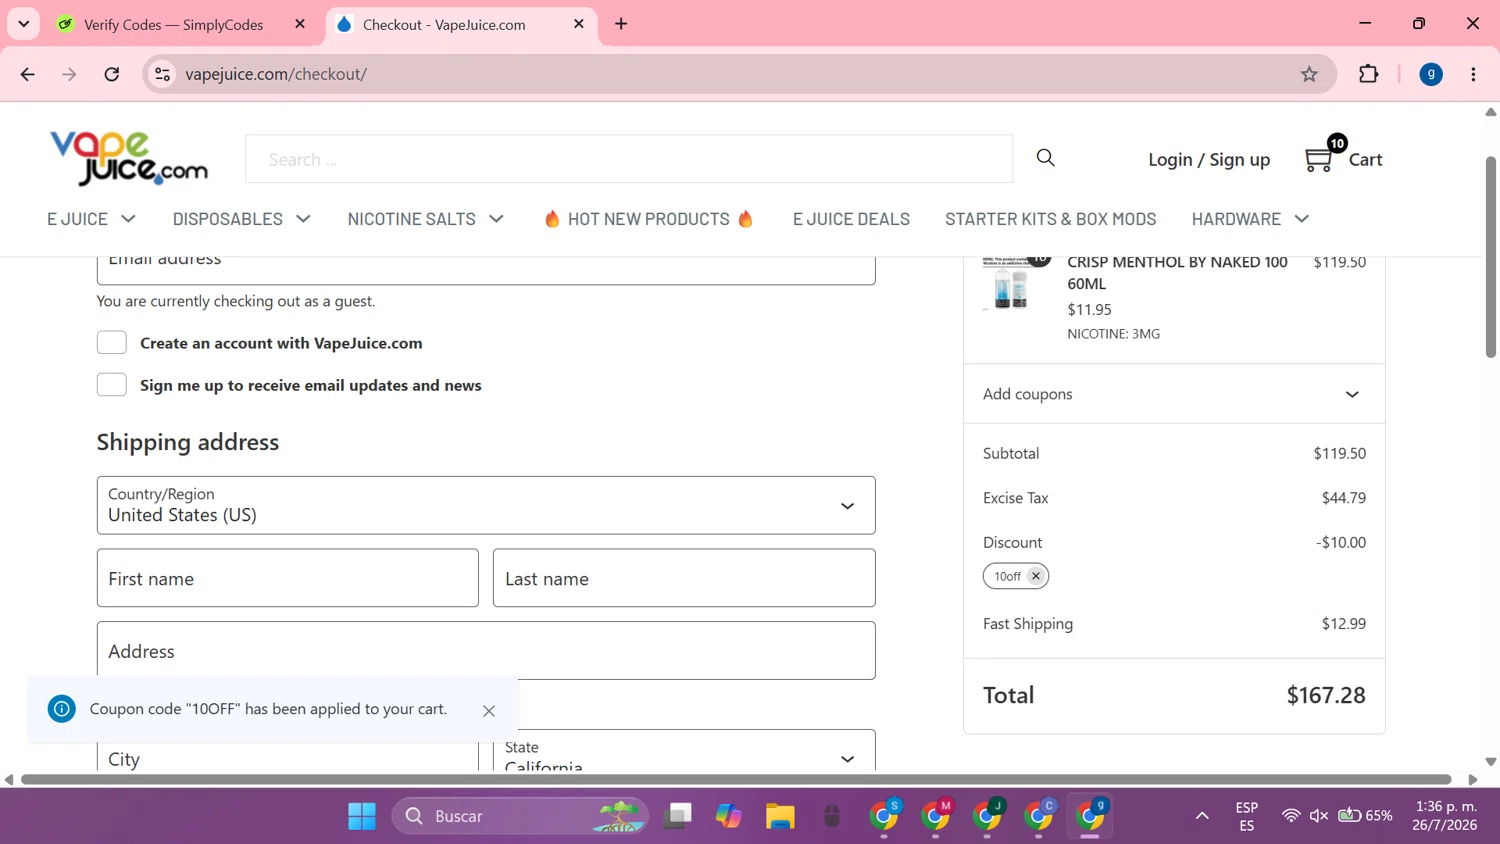Open File Explorer from the taskbar
1500x844 pixels.
[780, 816]
